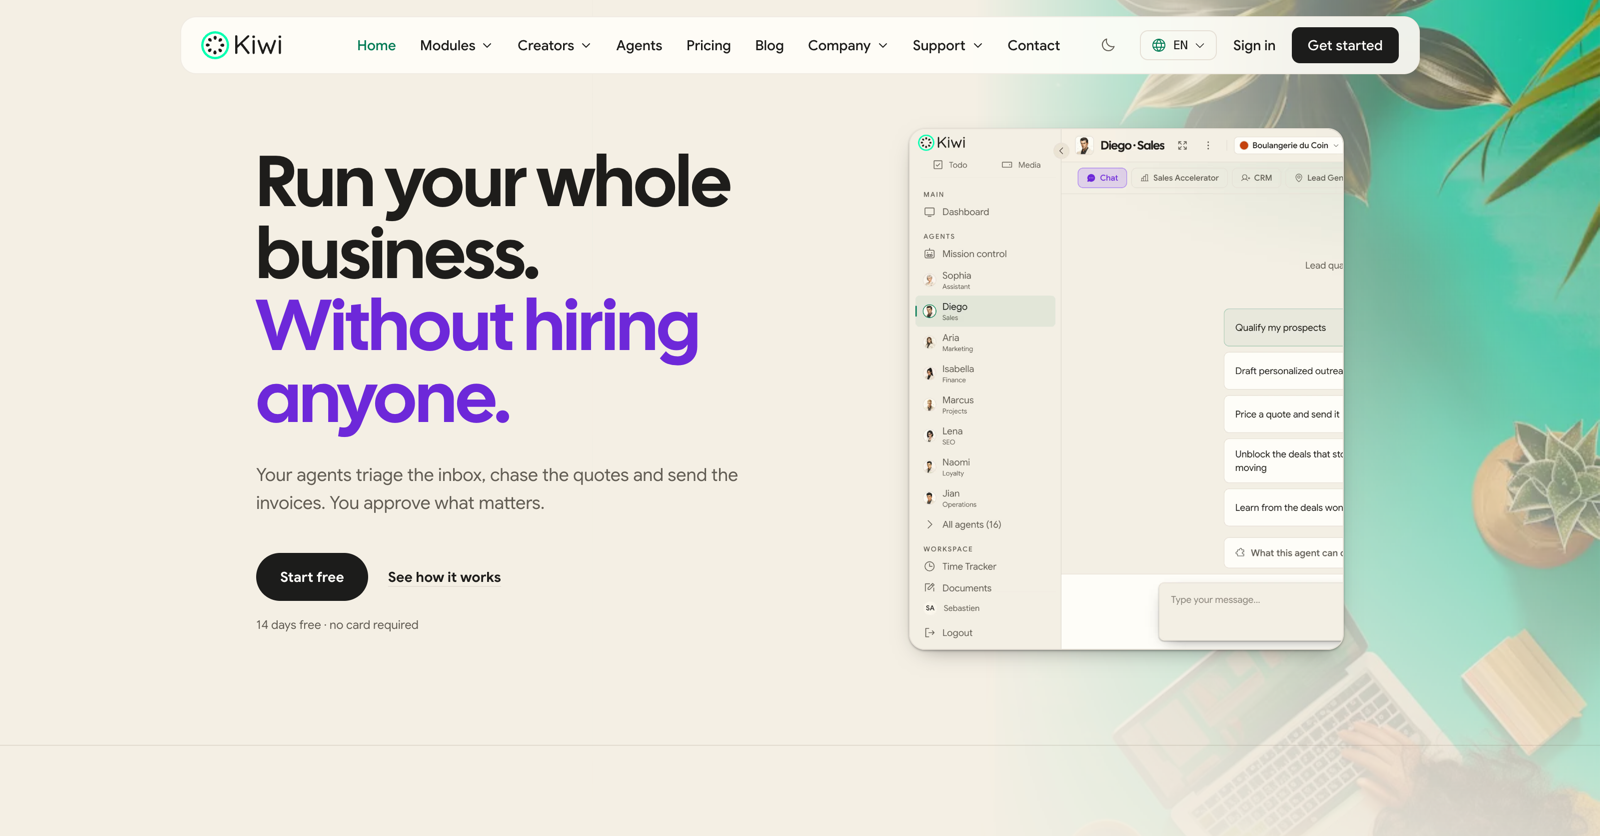1600x836 pixels.
Task: Click the Documents edit icon
Action: coord(930,588)
